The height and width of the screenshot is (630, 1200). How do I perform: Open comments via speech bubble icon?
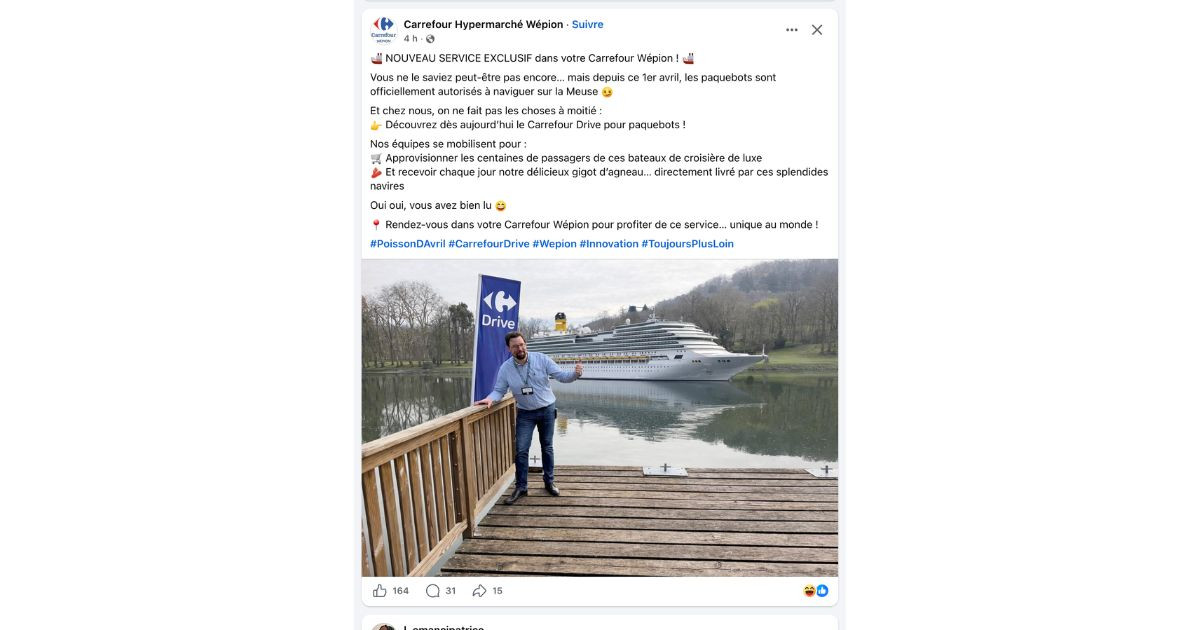point(433,591)
